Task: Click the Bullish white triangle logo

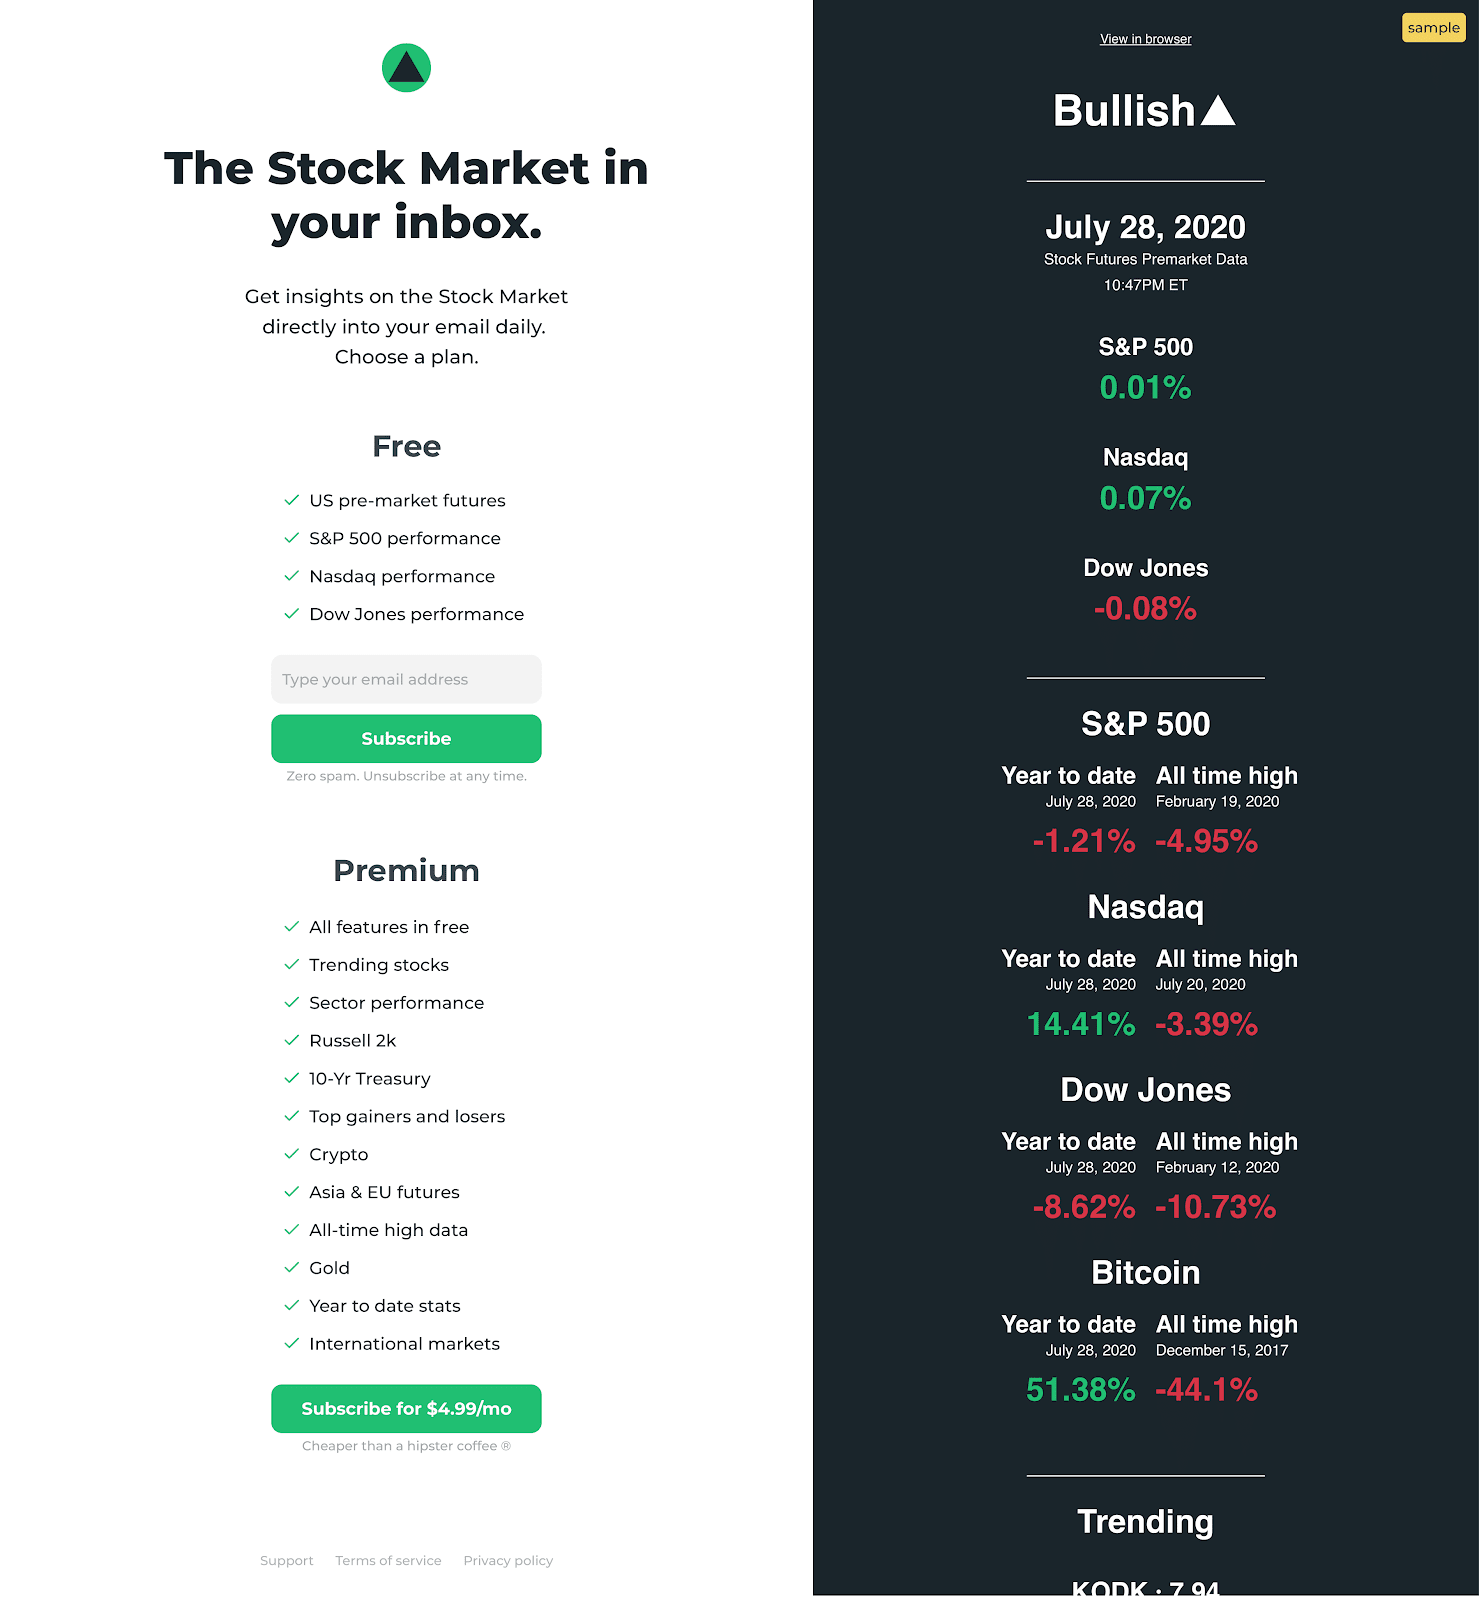Action: click(x=1218, y=110)
